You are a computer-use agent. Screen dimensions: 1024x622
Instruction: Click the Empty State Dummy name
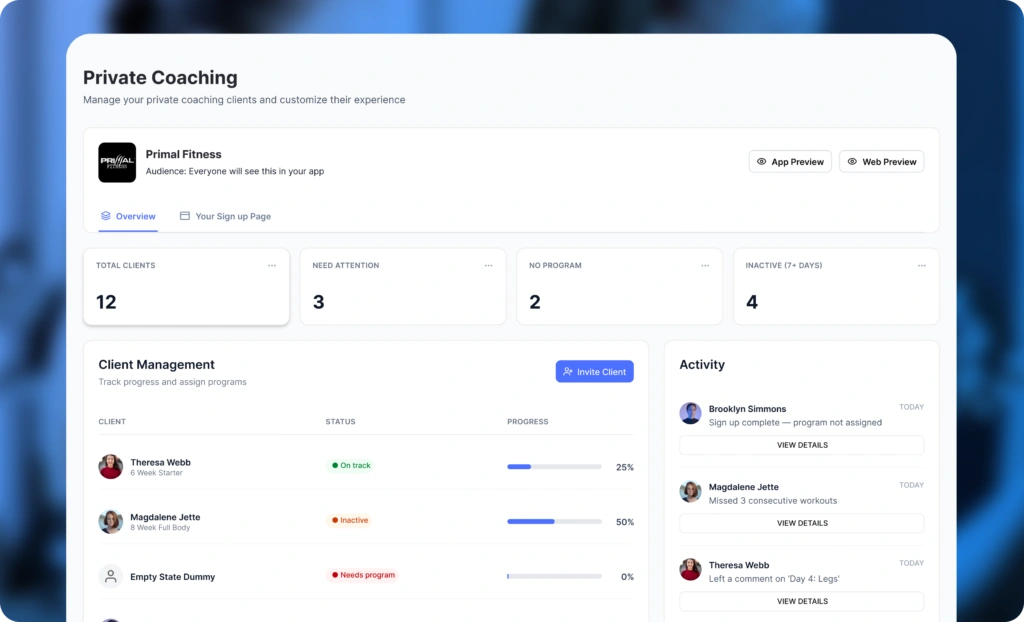[x=172, y=576]
